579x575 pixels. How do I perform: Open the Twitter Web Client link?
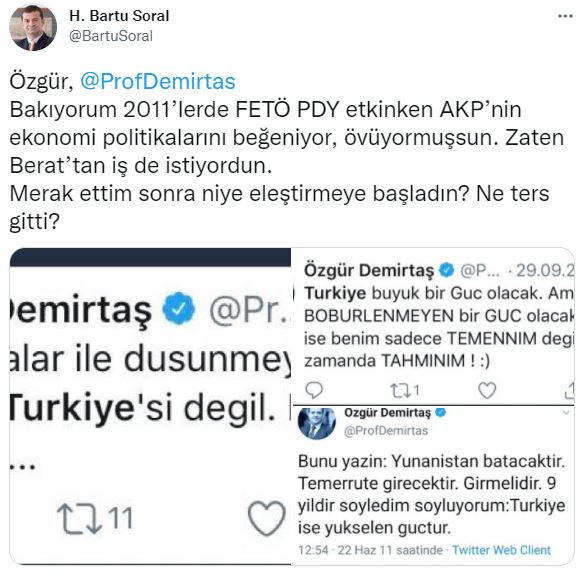pos(501,550)
